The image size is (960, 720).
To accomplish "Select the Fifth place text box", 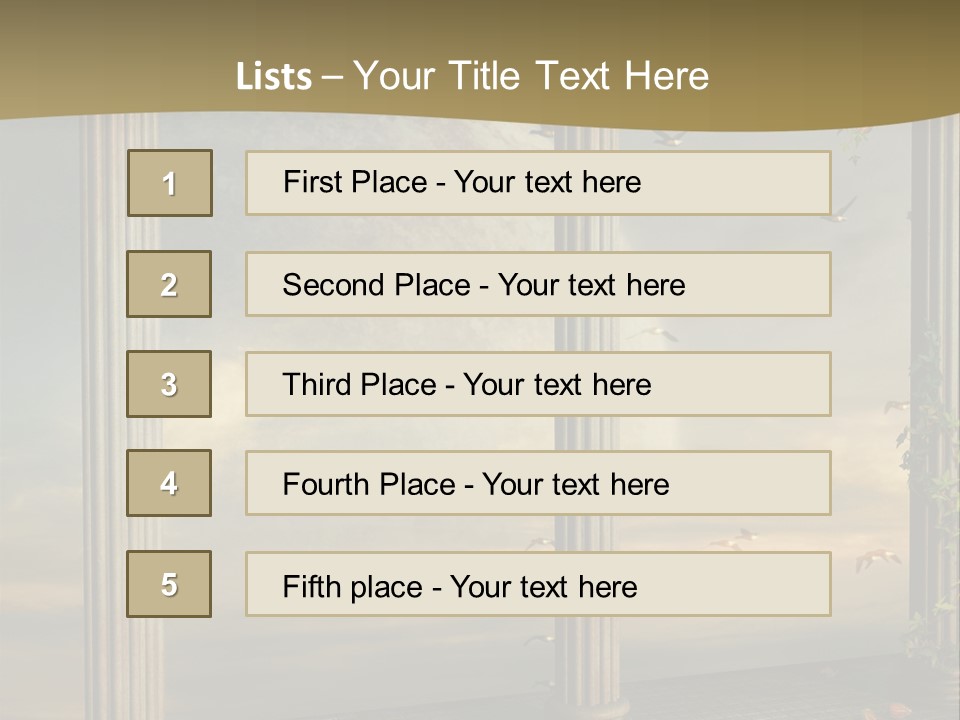I will 538,584.
